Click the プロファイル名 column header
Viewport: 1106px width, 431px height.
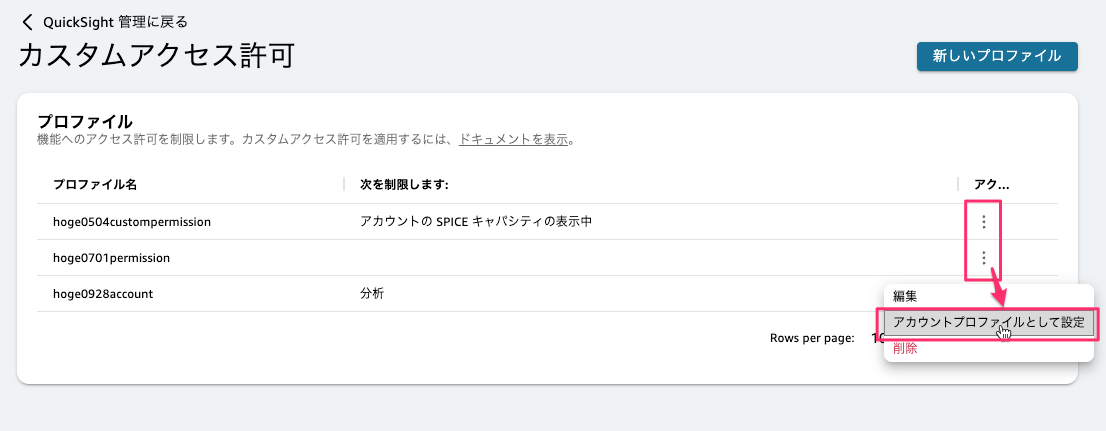coord(95,185)
